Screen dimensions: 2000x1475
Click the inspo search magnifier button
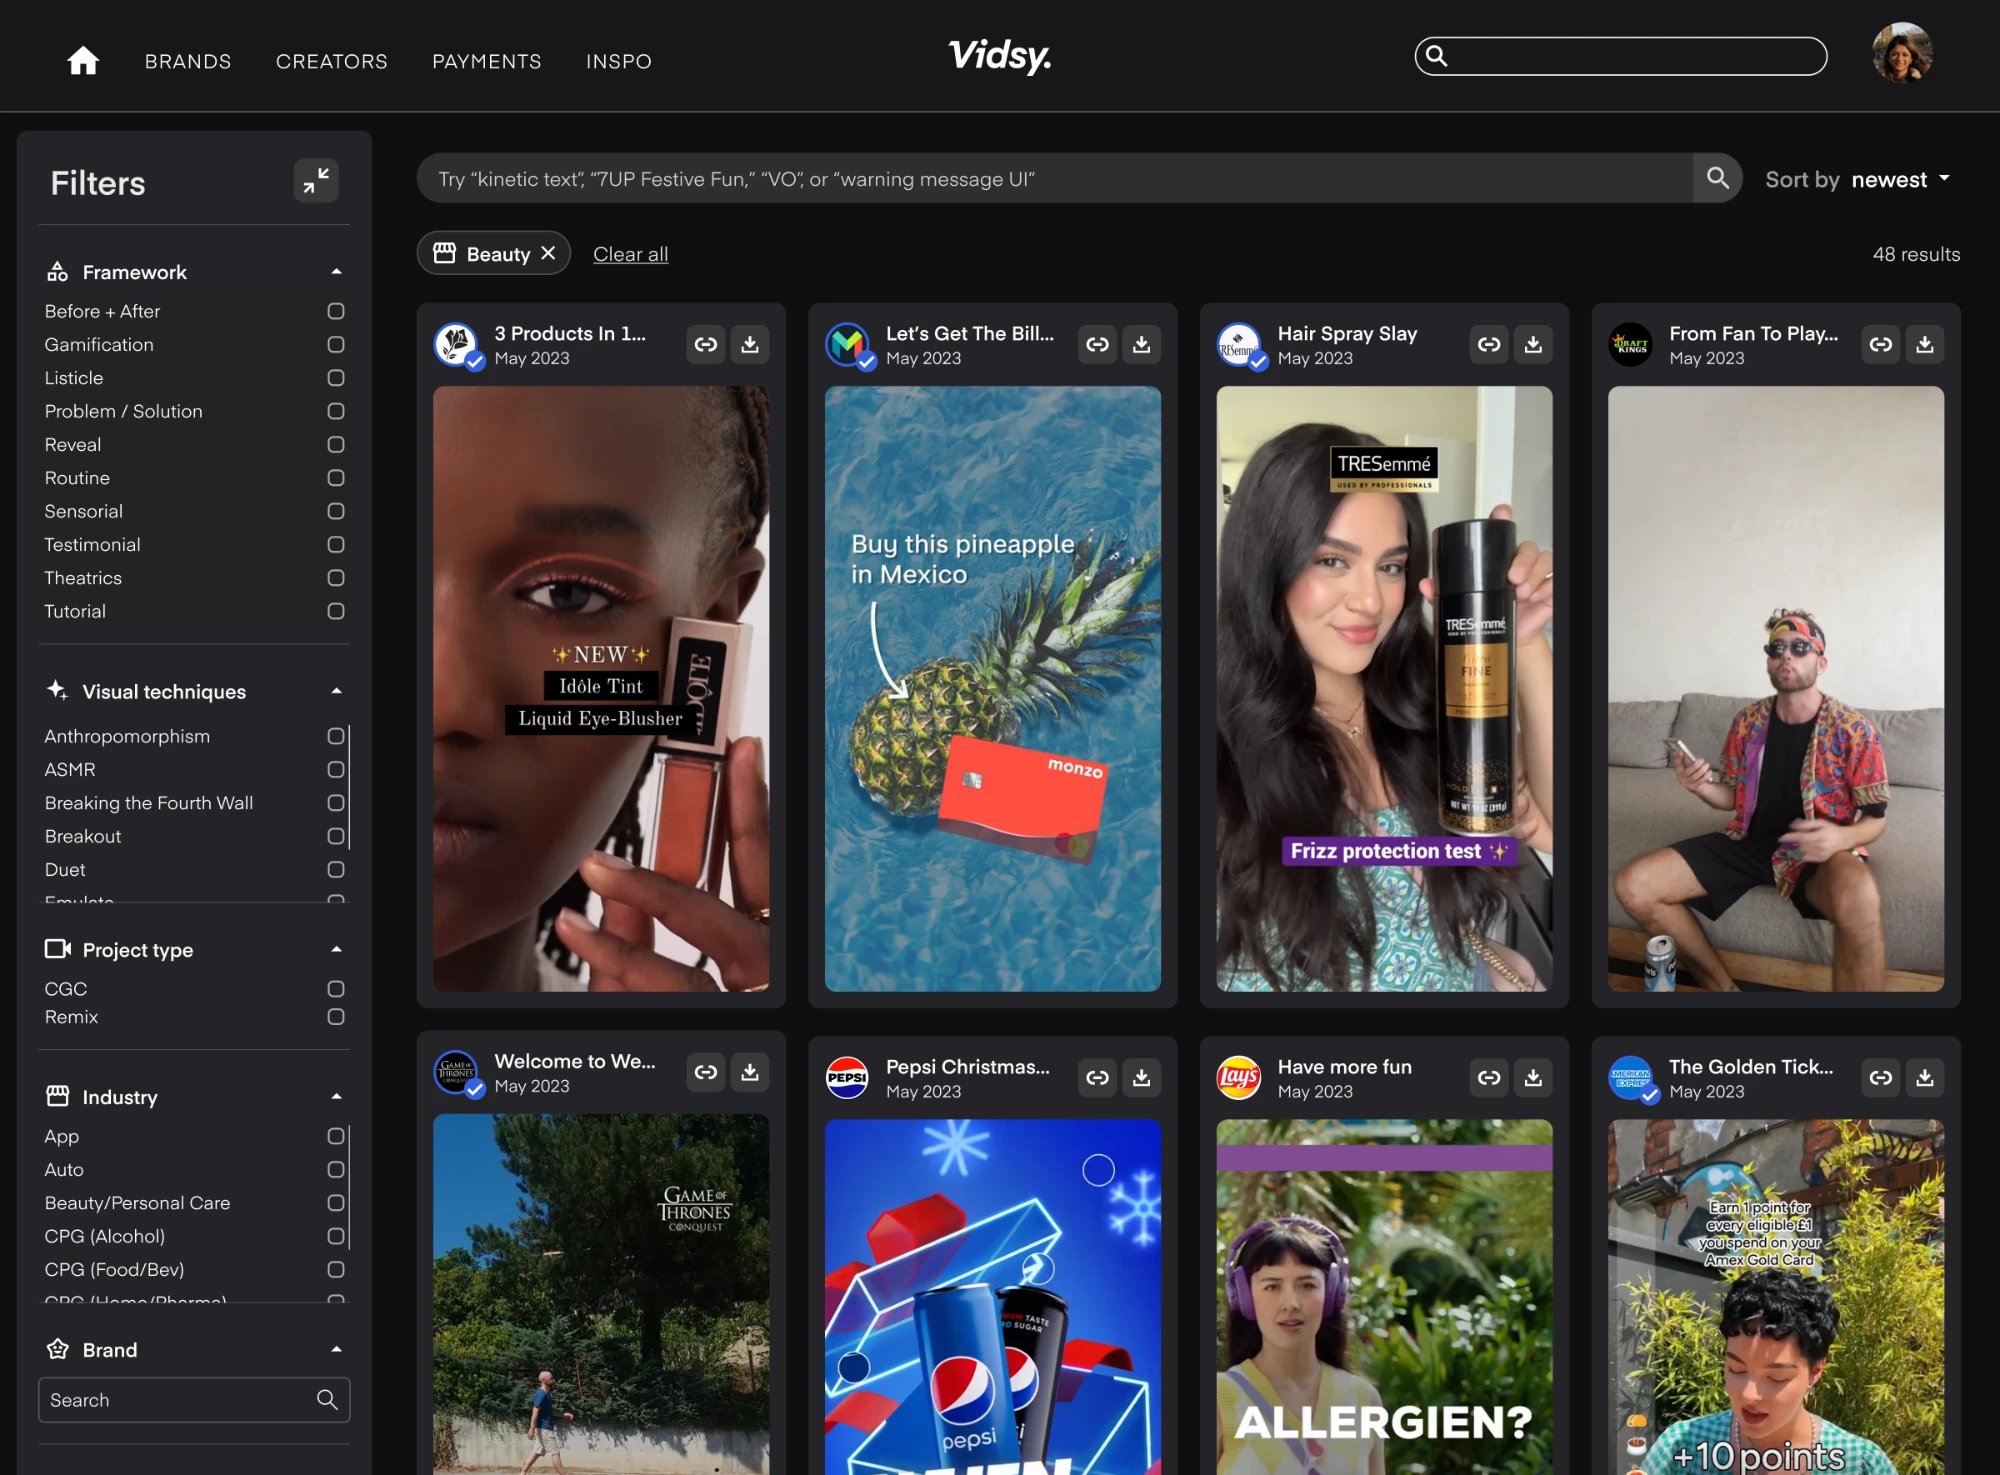pyautogui.click(x=1718, y=178)
